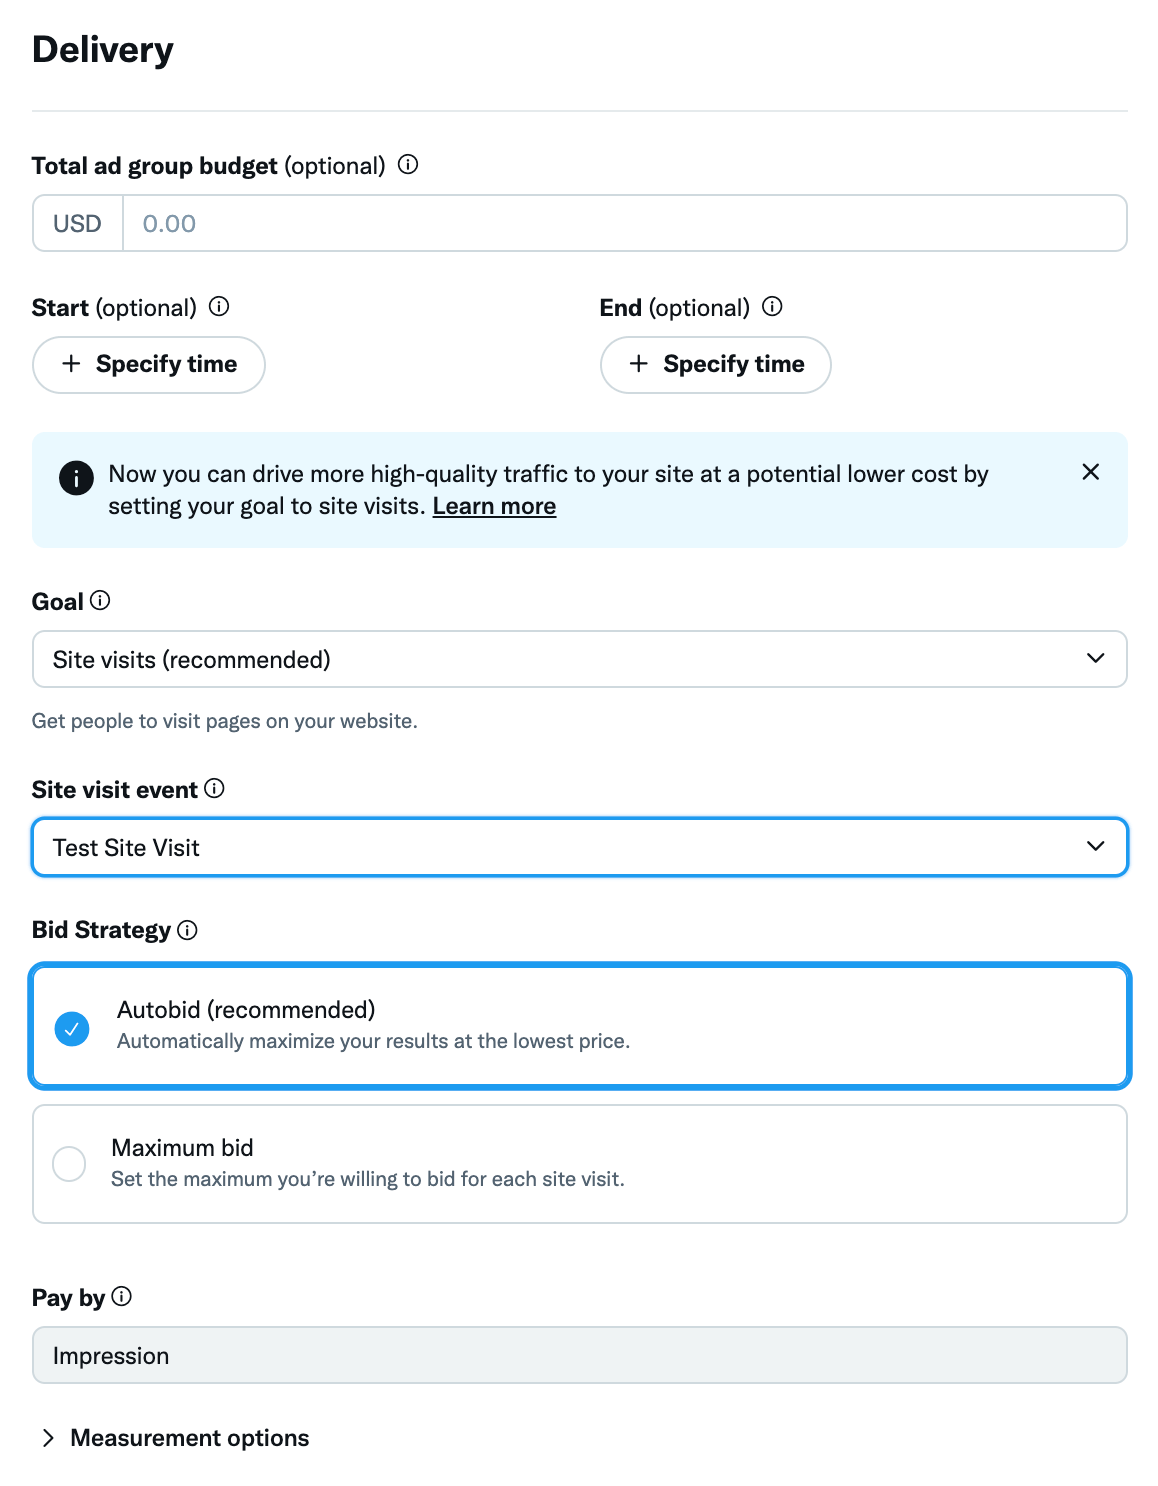Open the Site visit event dropdown

[579, 847]
